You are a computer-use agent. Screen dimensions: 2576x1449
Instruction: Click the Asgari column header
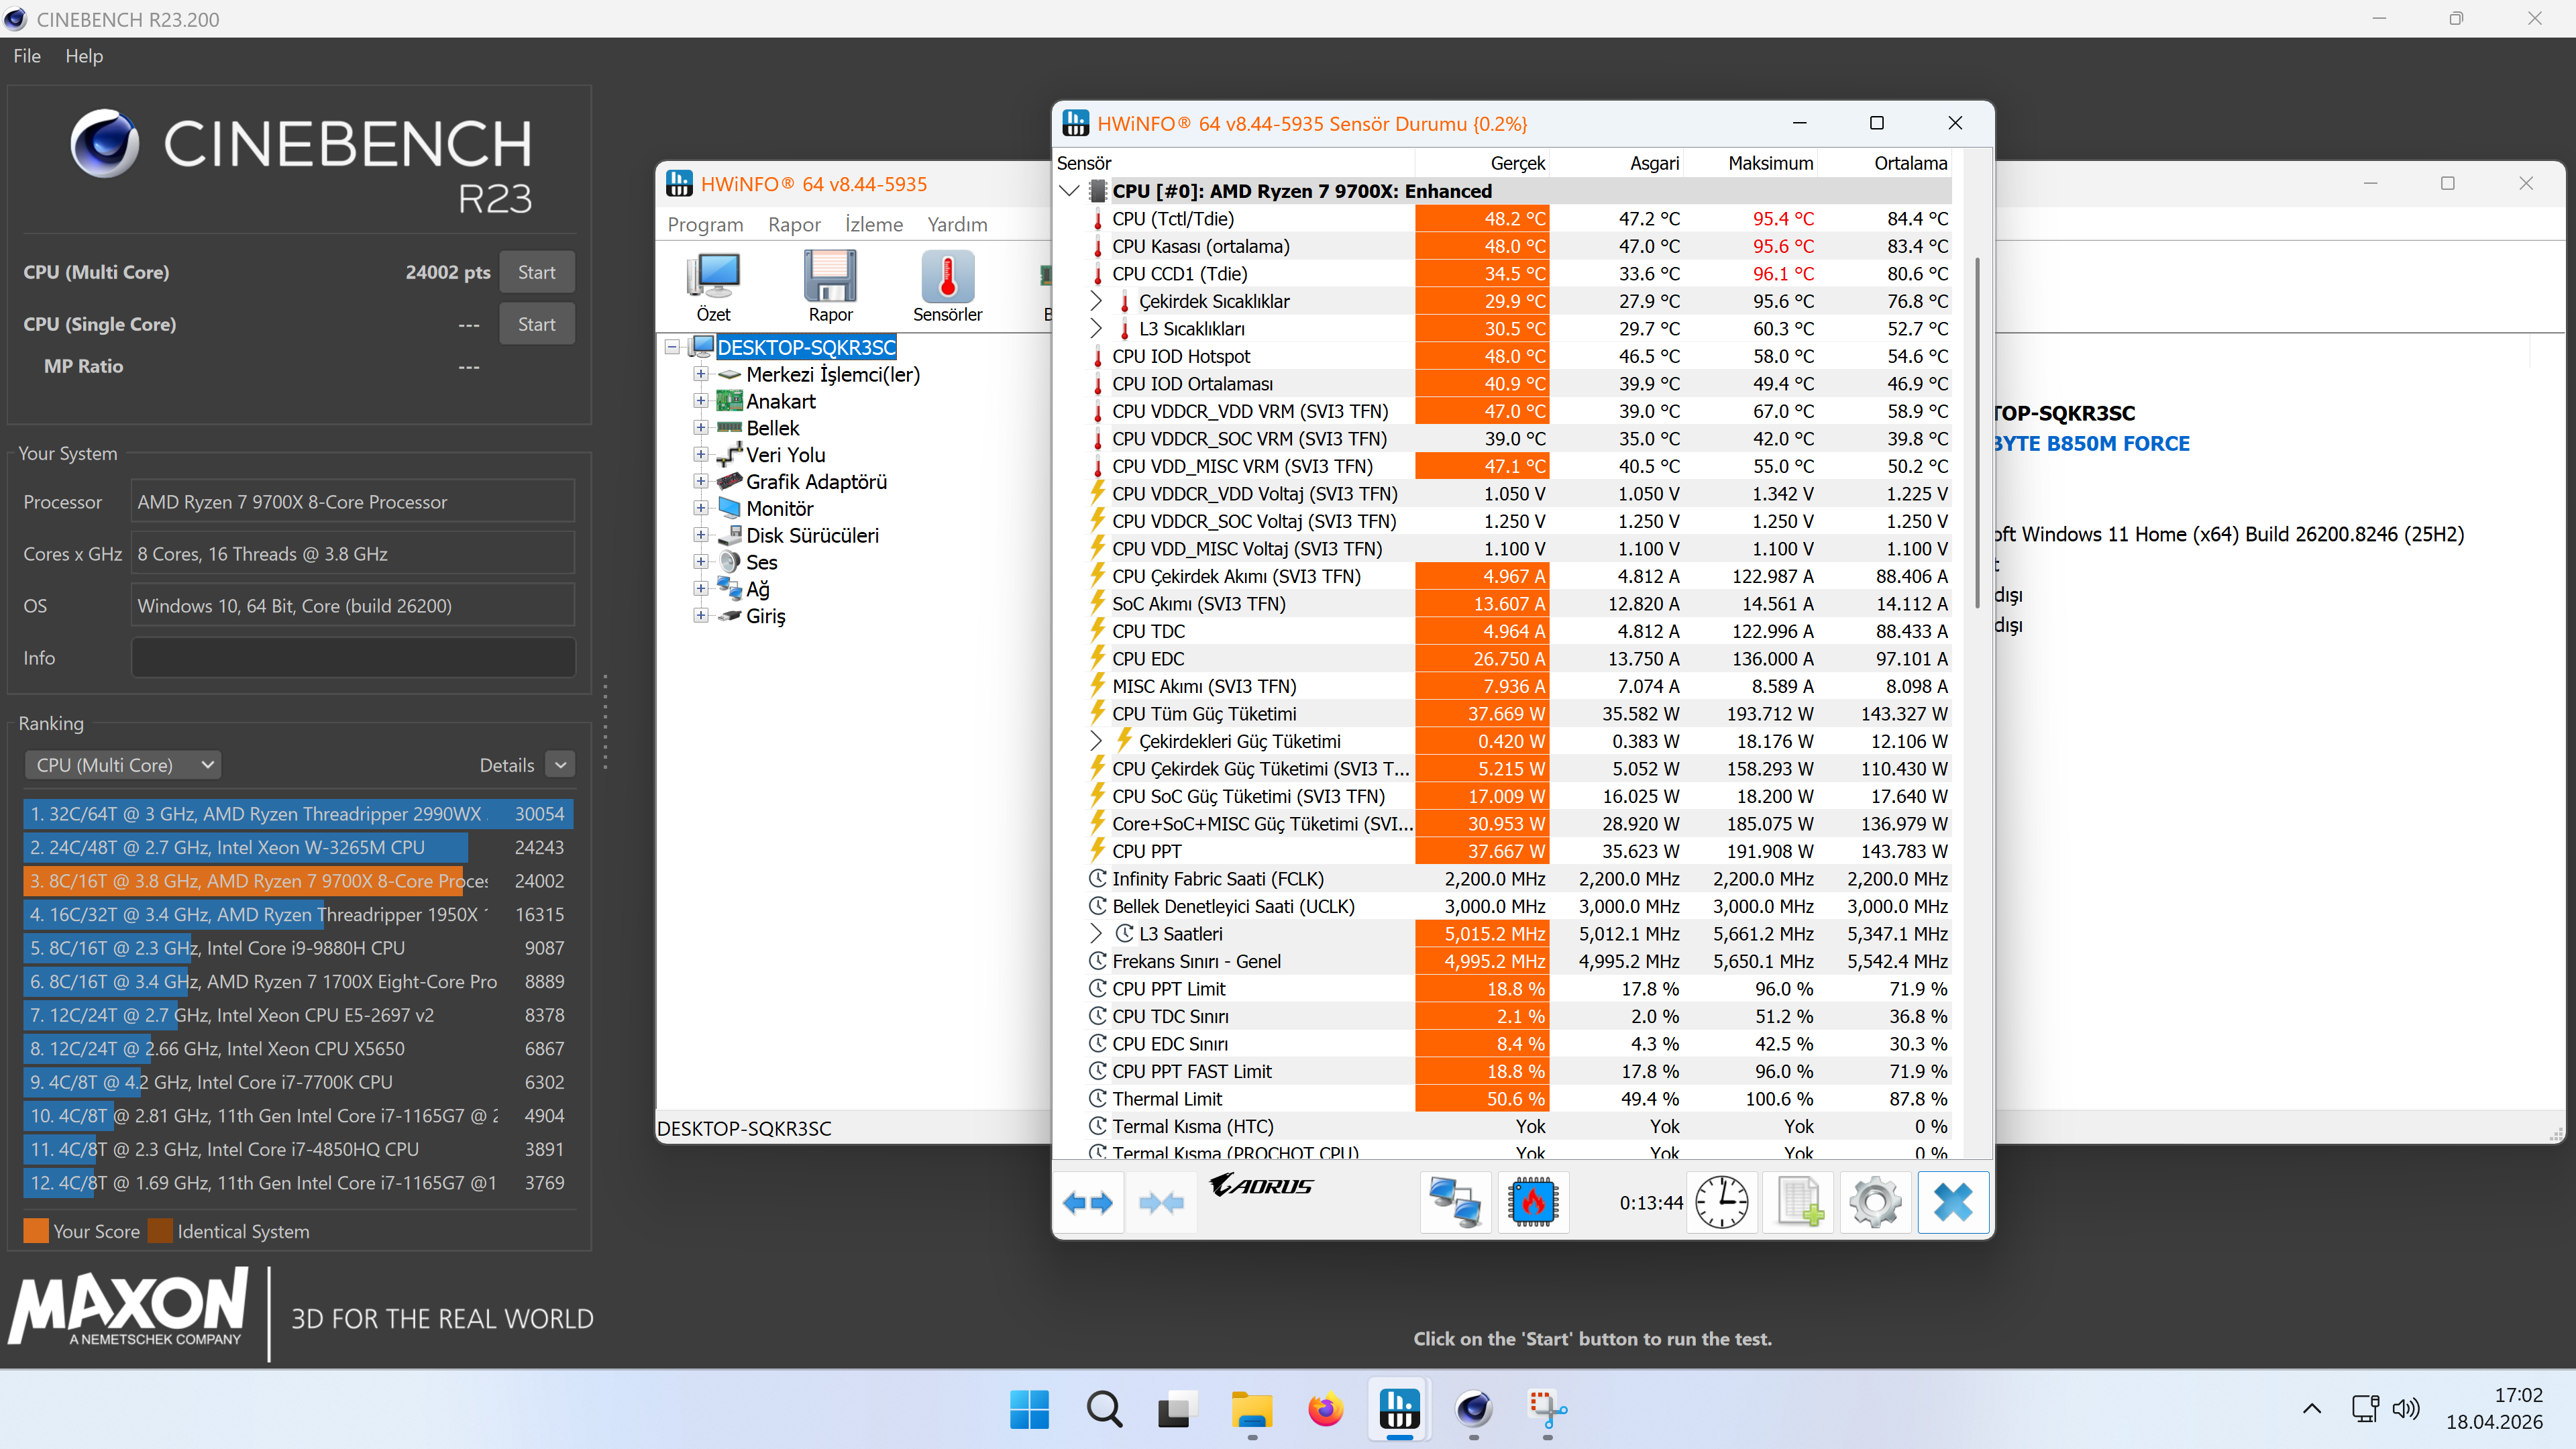click(x=1617, y=163)
